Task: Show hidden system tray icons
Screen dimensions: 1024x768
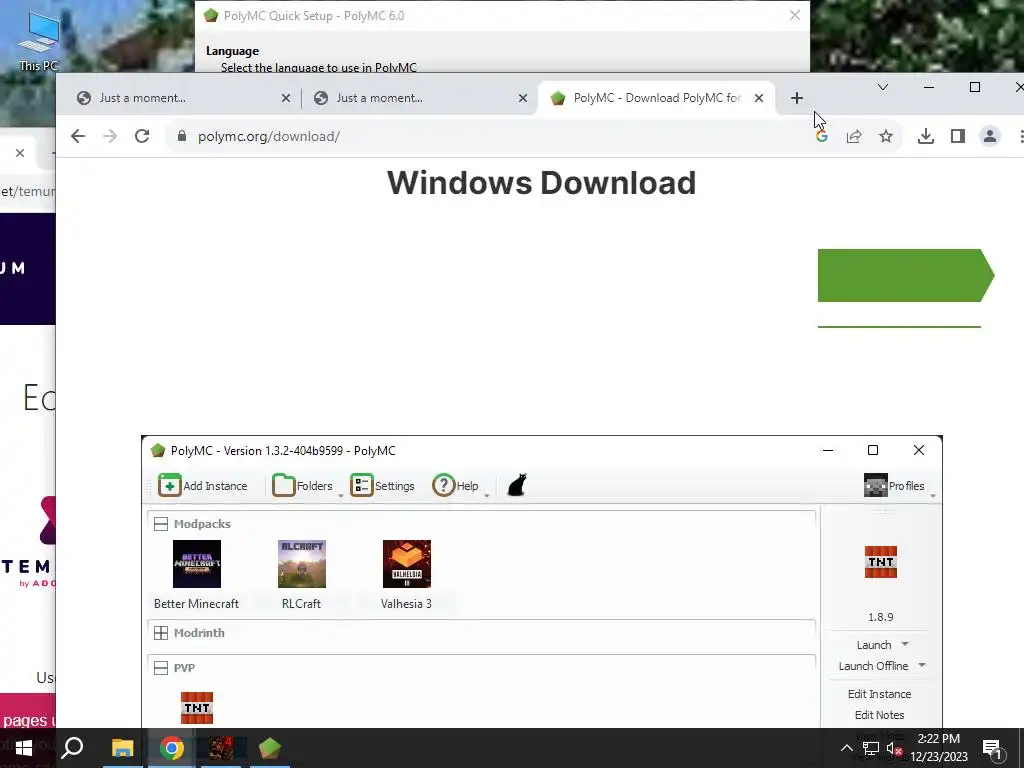Action: [x=846, y=748]
